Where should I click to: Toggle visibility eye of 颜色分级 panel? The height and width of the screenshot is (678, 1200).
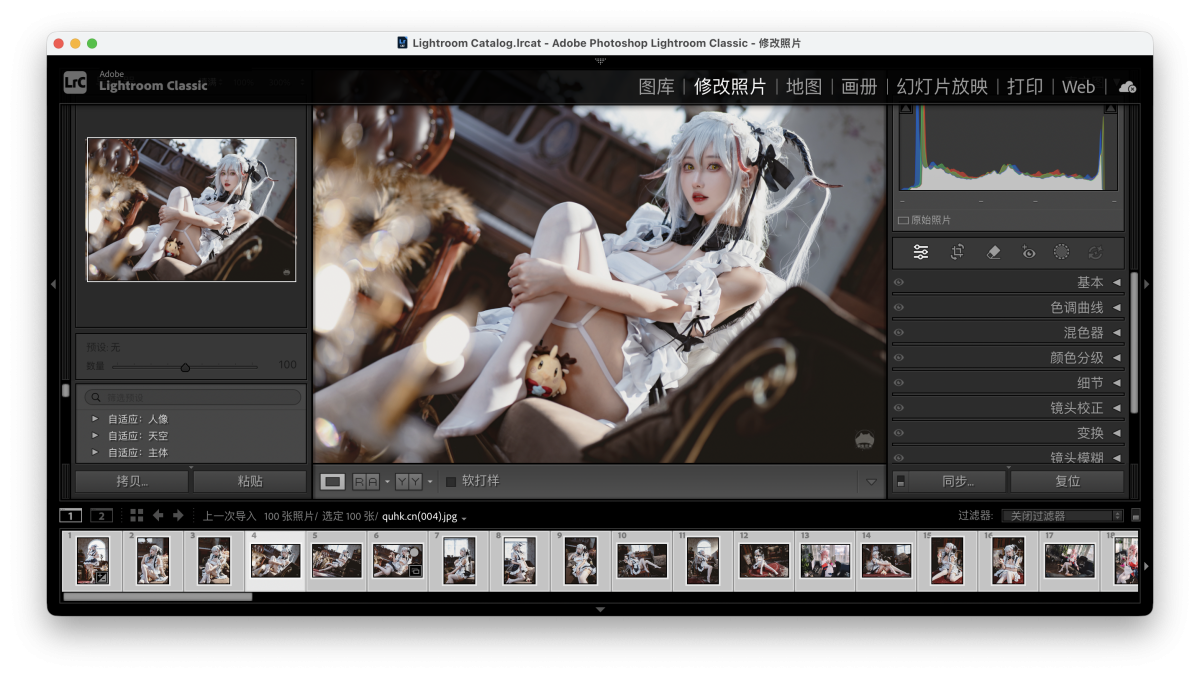899,358
